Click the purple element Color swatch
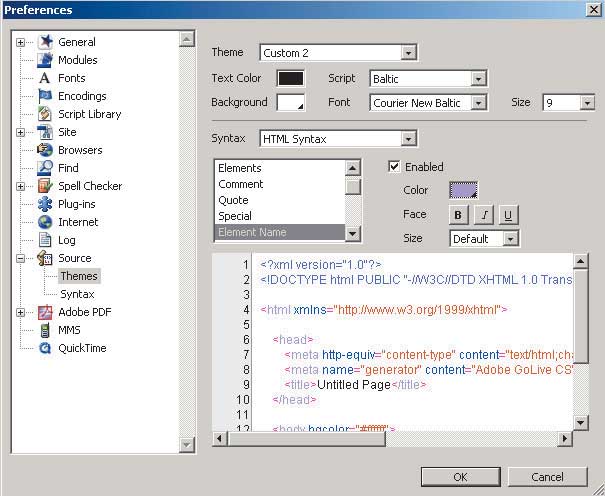605x496 pixels. point(463,190)
